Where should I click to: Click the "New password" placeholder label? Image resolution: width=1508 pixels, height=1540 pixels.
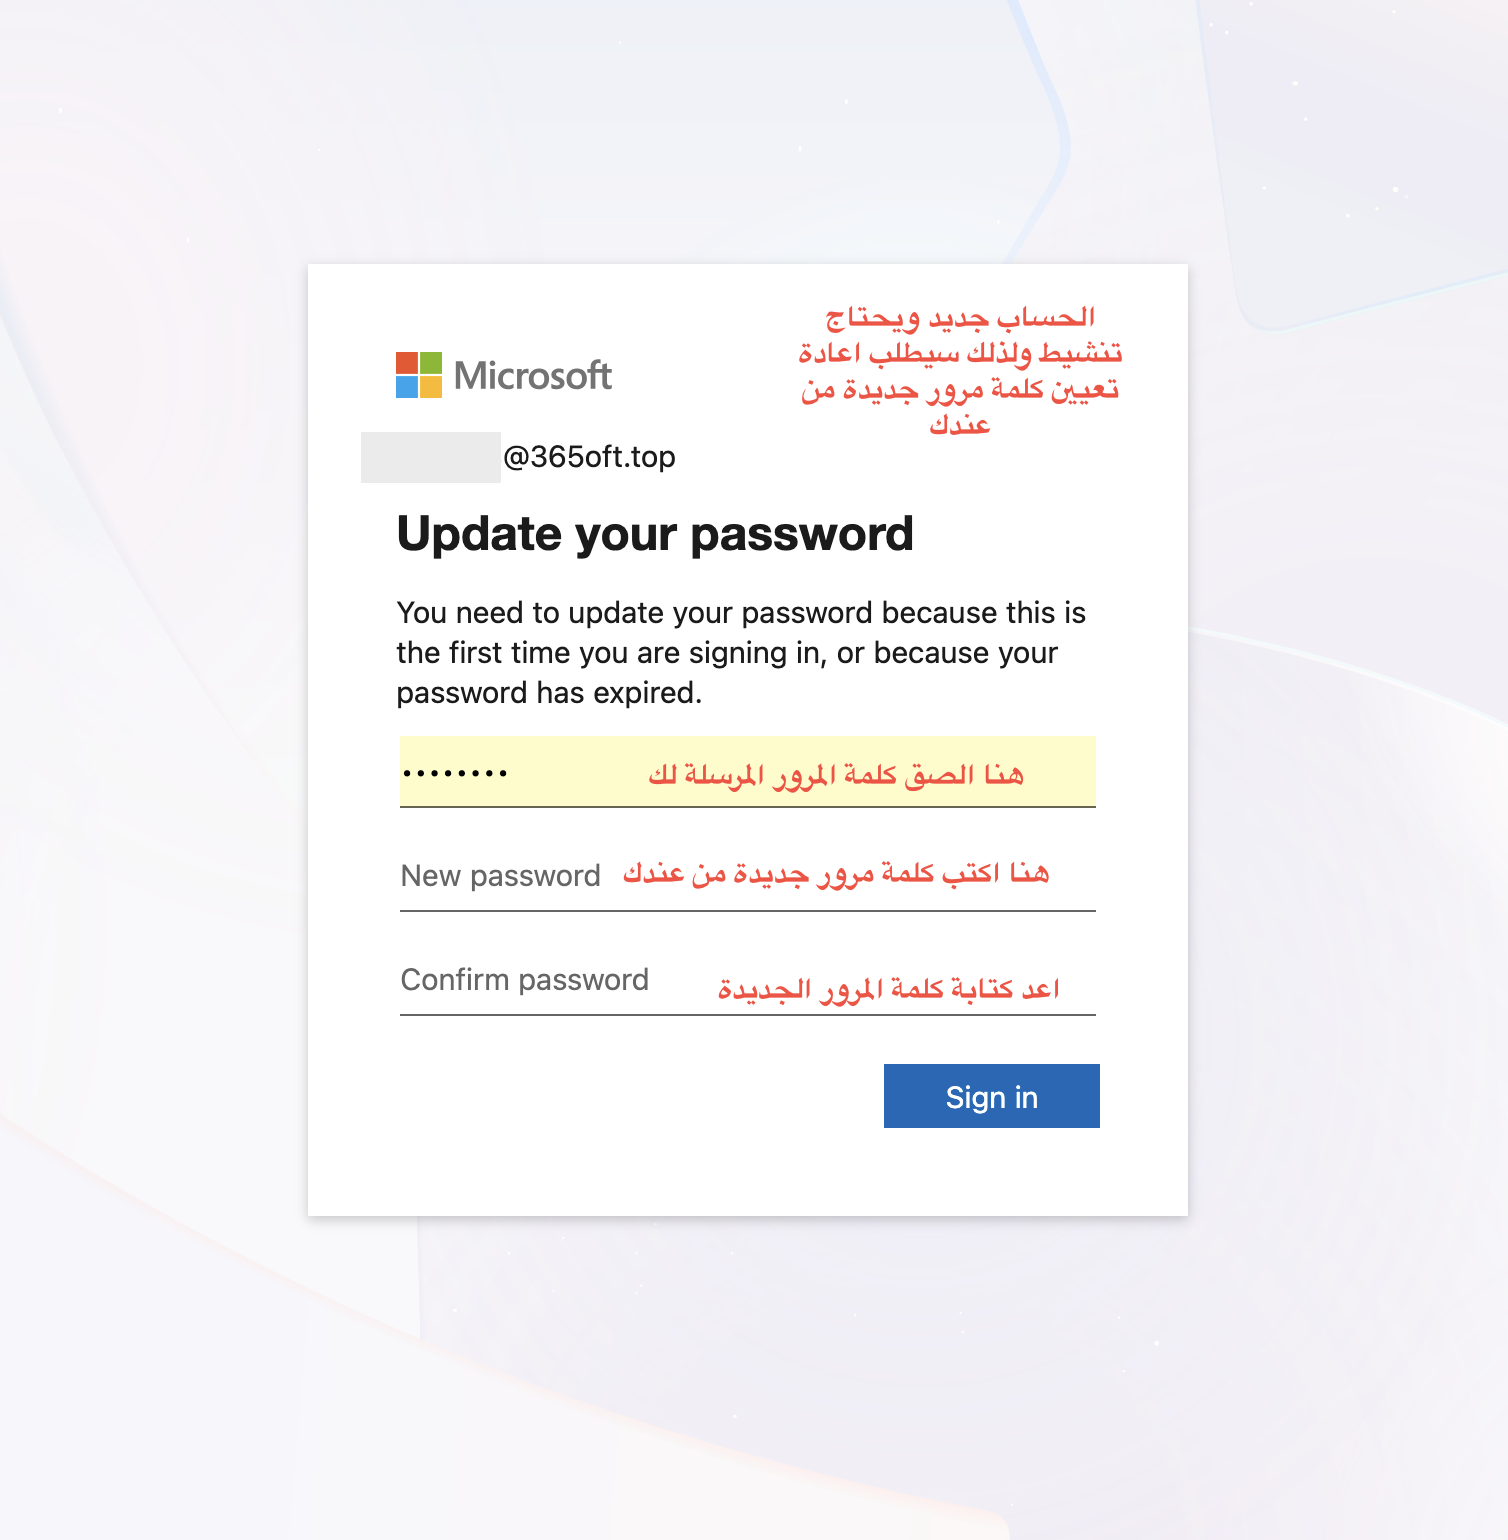pyautogui.click(x=500, y=876)
